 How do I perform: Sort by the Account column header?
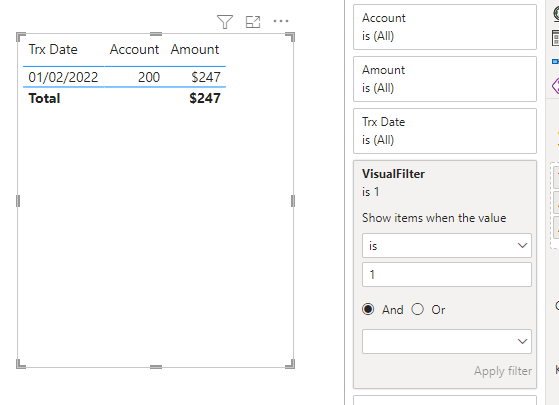(x=134, y=49)
